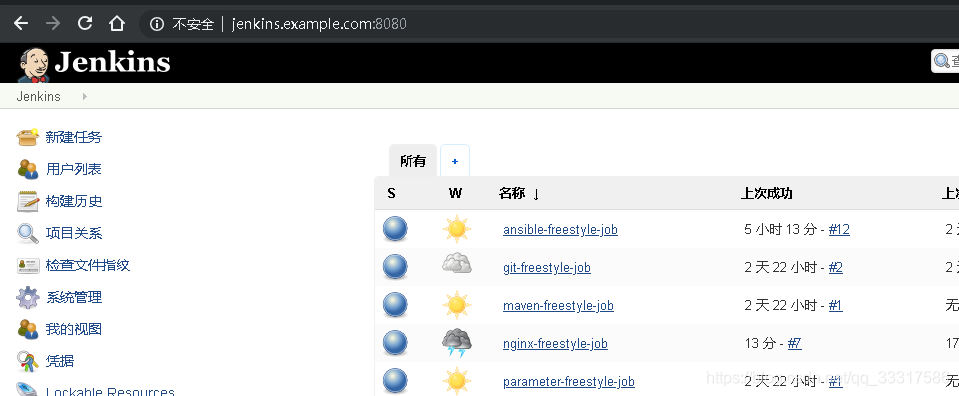
Task: Open 系统管理 link
Action: tap(74, 297)
